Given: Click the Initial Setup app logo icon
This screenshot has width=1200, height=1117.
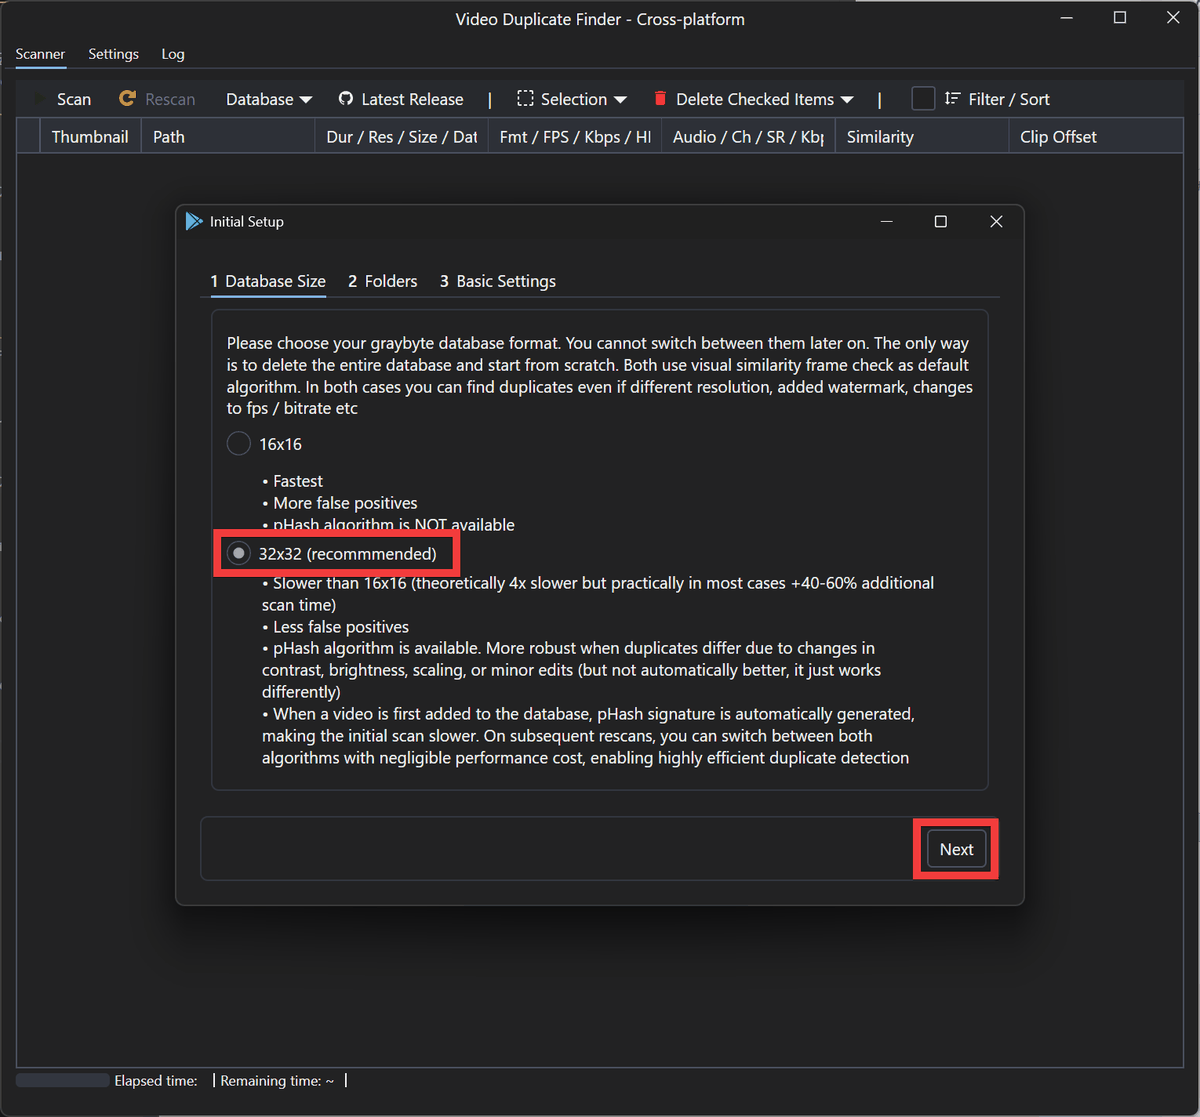Looking at the screenshot, I should [x=194, y=222].
